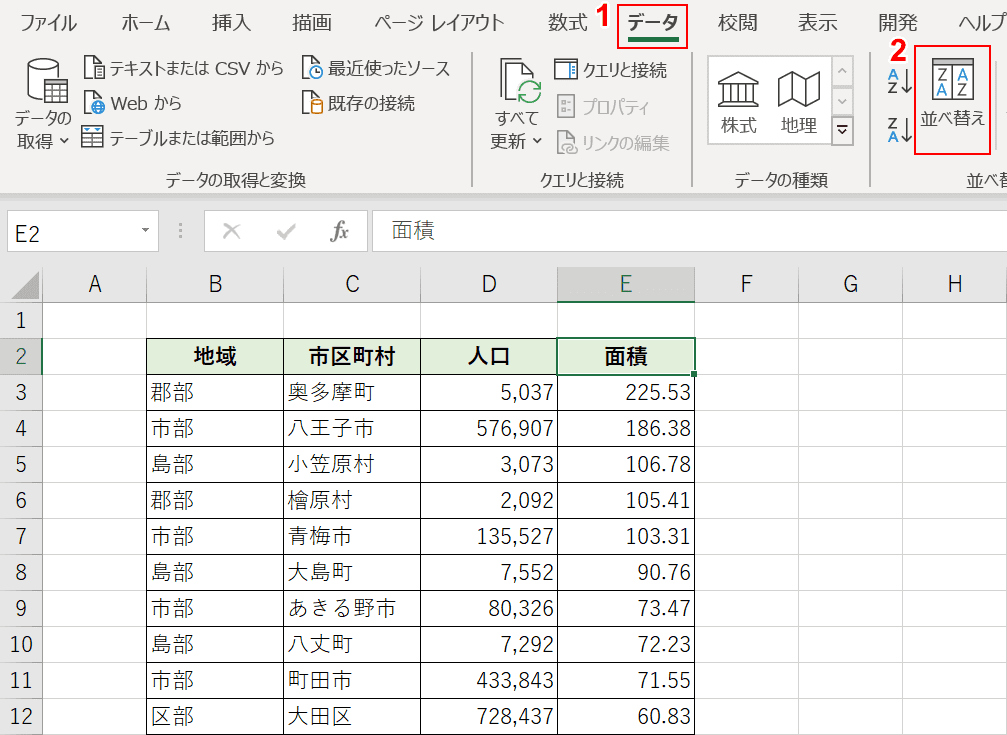Select column F header
Viewport: 1007px width, 735px height.
pyautogui.click(x=746, y=284)
